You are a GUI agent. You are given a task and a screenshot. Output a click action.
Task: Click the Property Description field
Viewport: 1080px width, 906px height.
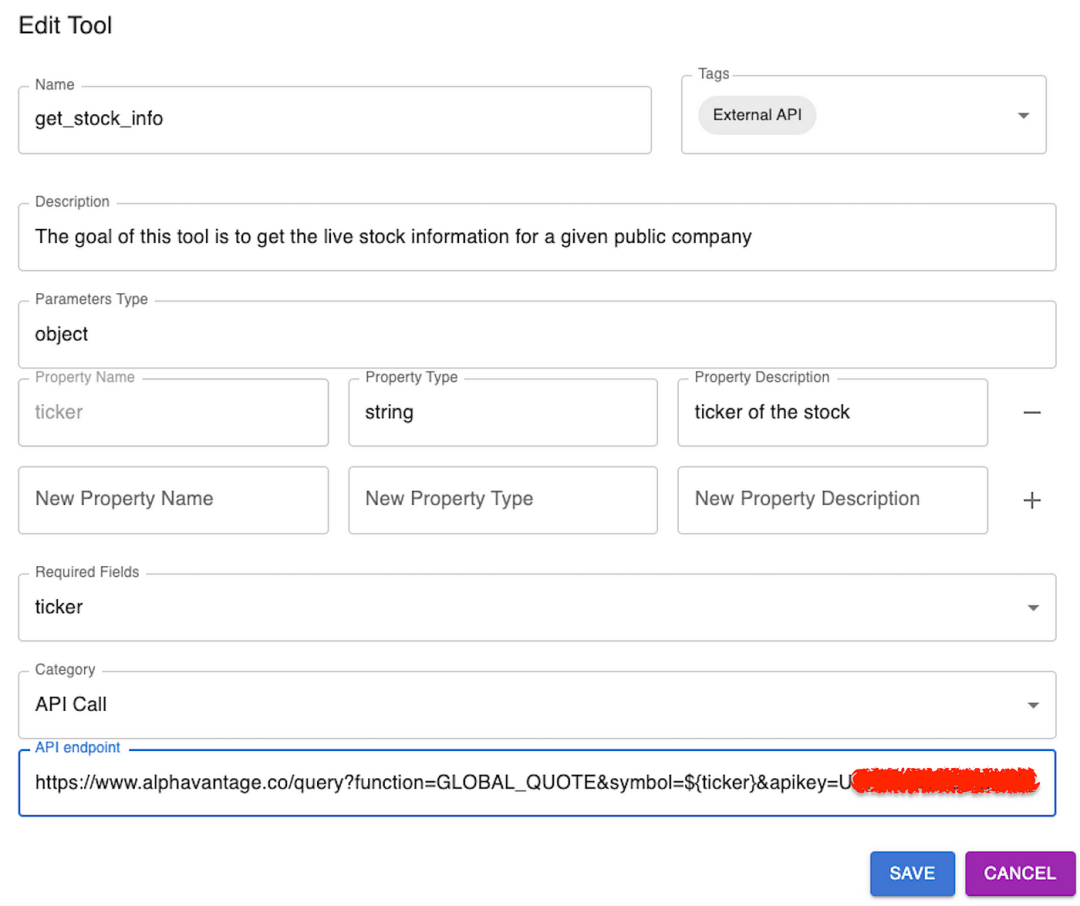tap(832, 412)
